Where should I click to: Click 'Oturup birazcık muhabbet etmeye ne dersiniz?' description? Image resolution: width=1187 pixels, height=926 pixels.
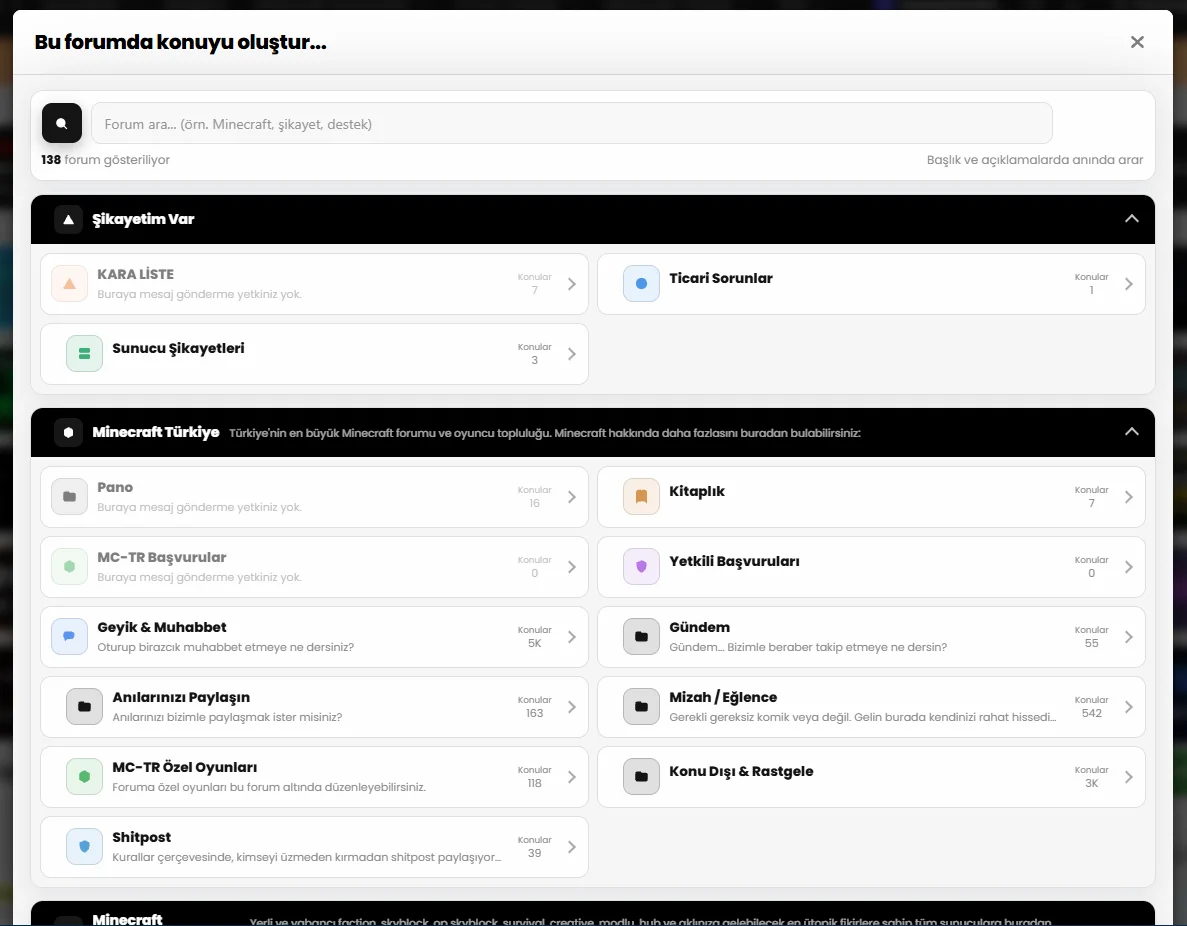[226, 647]
